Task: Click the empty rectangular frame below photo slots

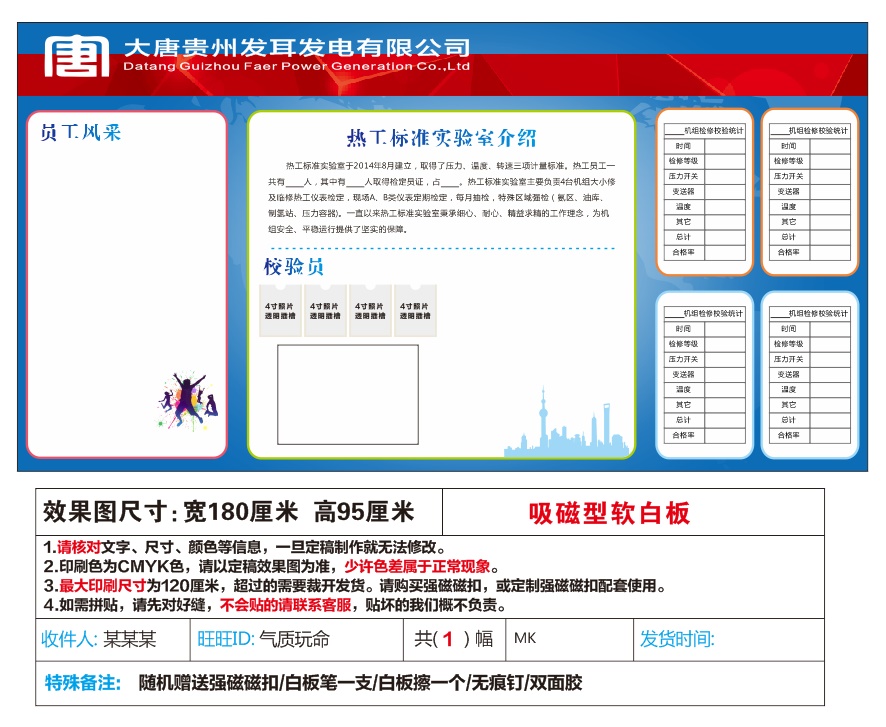Action: click(x=348, y=394)
